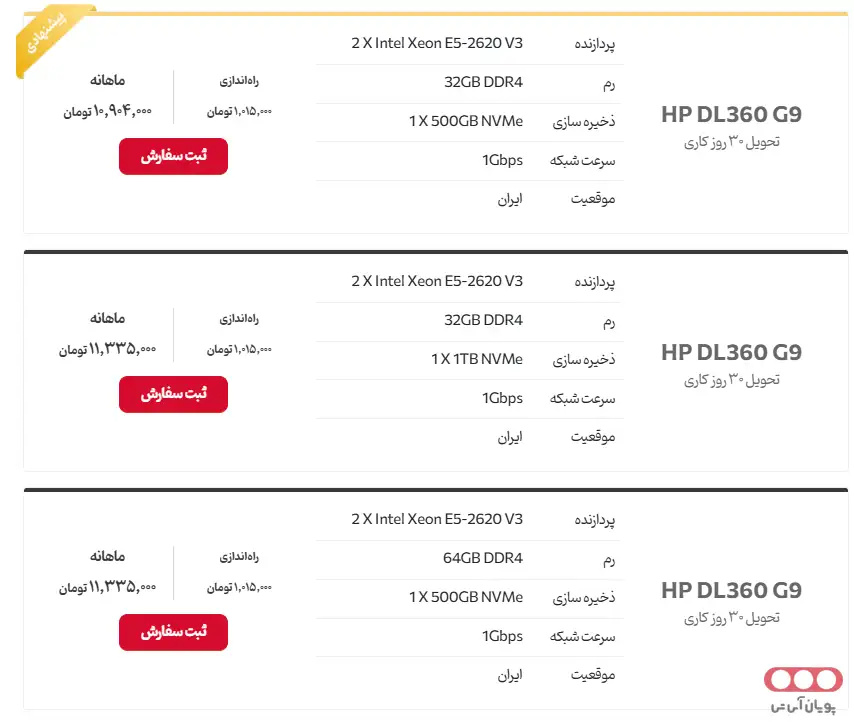854x722 pixels.
Task: Click the third card's راه‌اندازی label
Action: click(239, 556)
